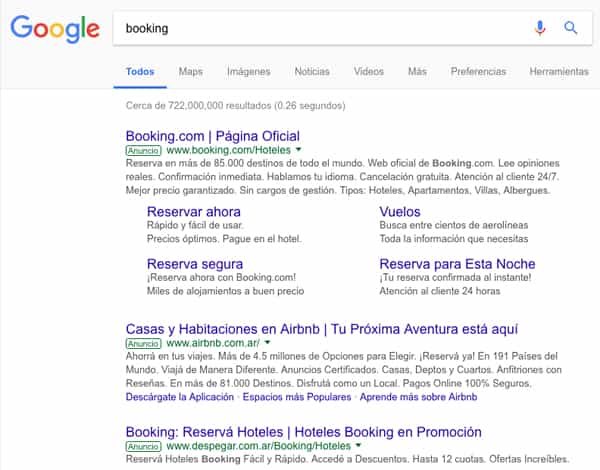Open the Videos tab
The image size is (600, 470).
[x=368, y=72]
